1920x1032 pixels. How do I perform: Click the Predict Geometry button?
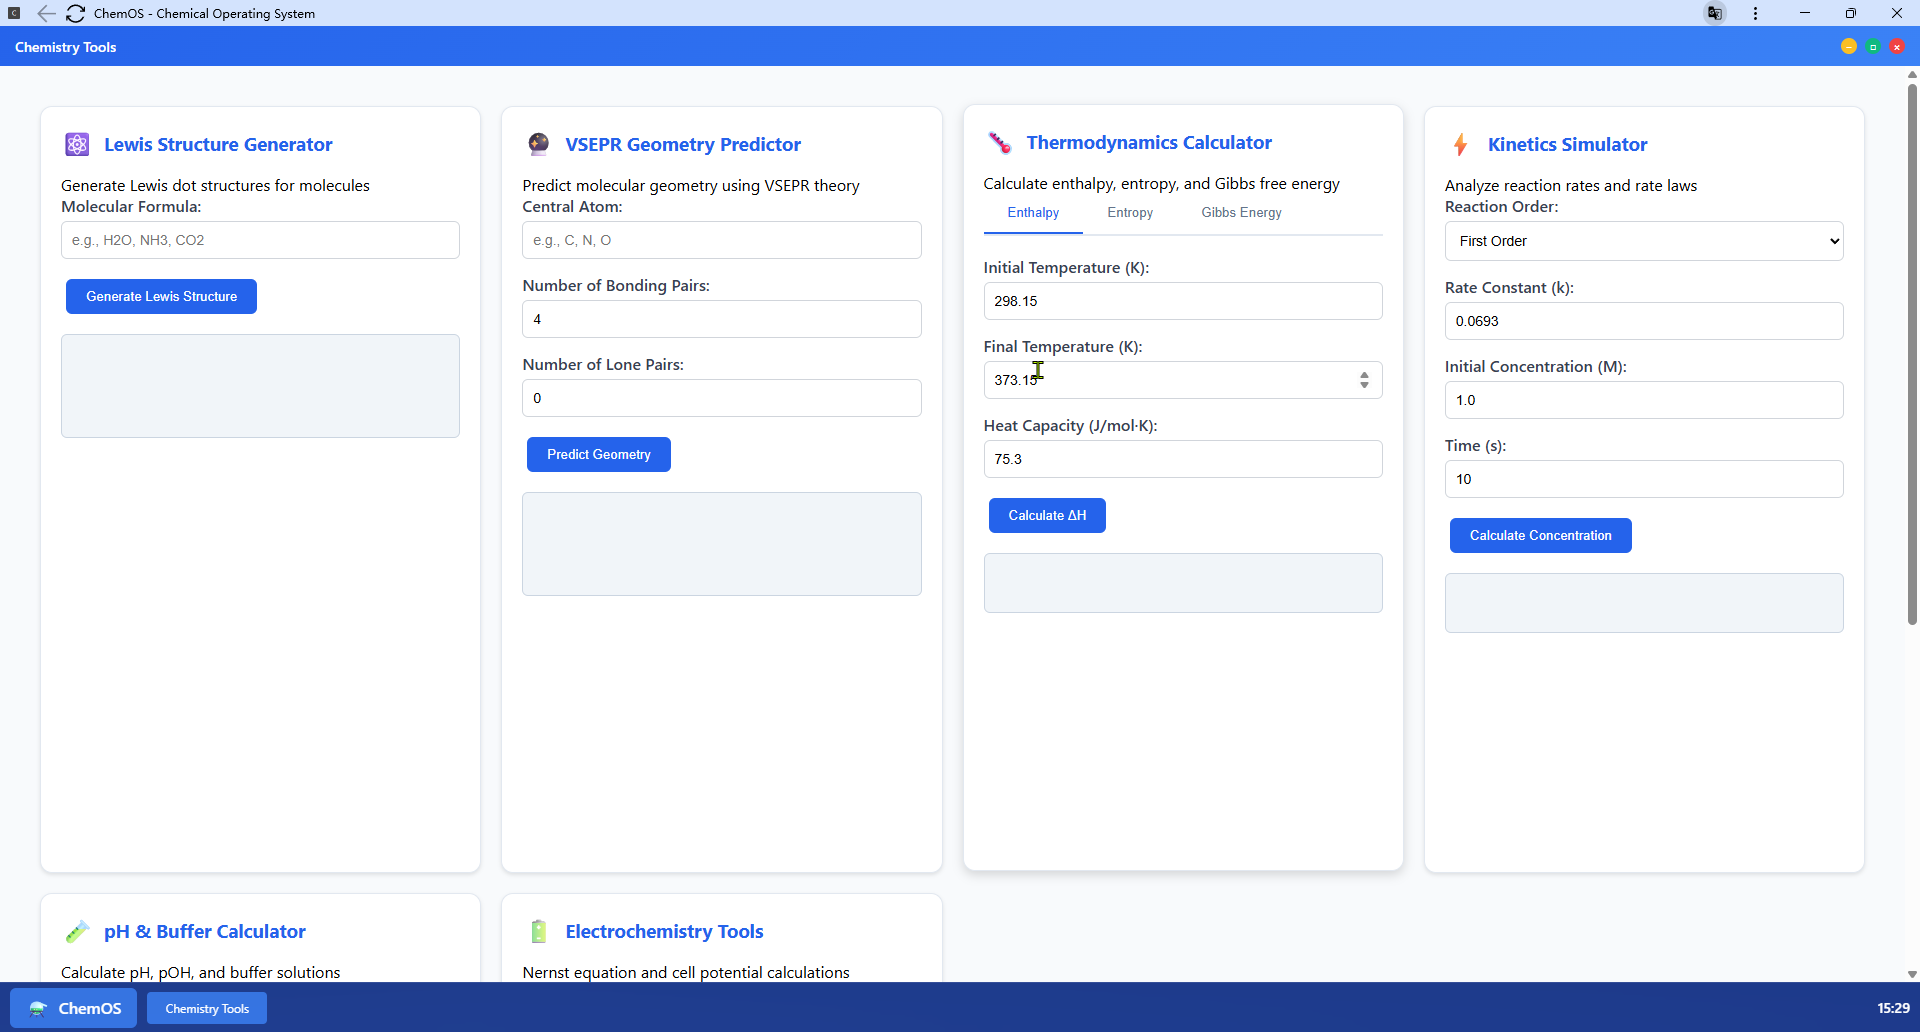598,454
